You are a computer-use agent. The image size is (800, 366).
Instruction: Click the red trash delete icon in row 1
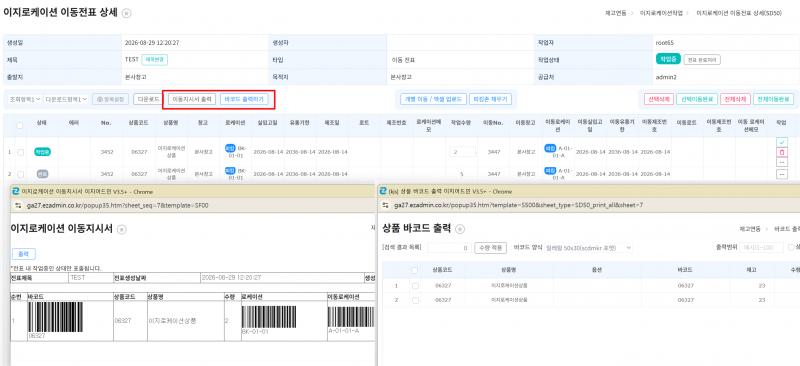[782, 152]
